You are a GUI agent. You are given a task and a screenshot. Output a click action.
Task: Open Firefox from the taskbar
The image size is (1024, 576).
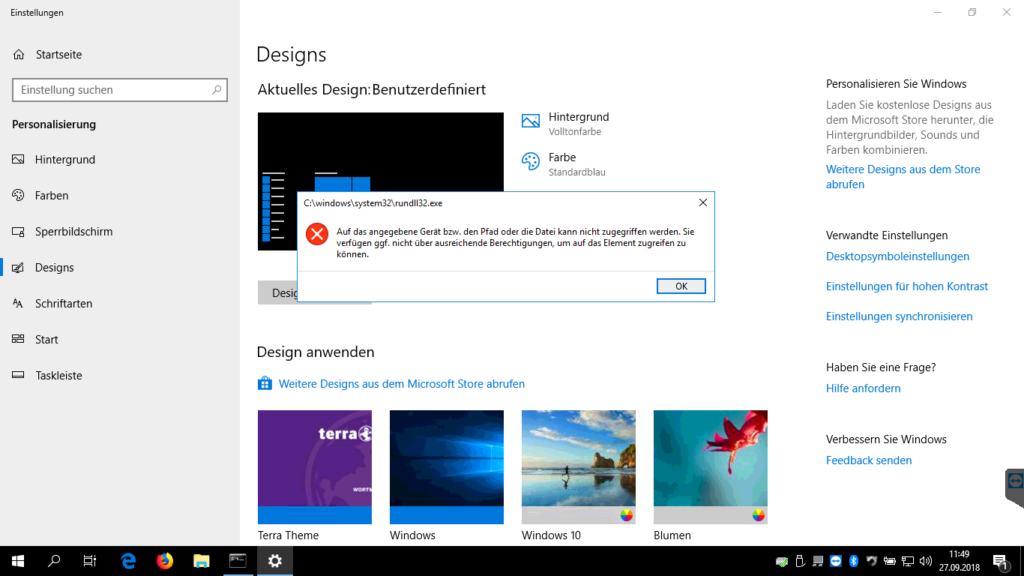coord(165,561)
